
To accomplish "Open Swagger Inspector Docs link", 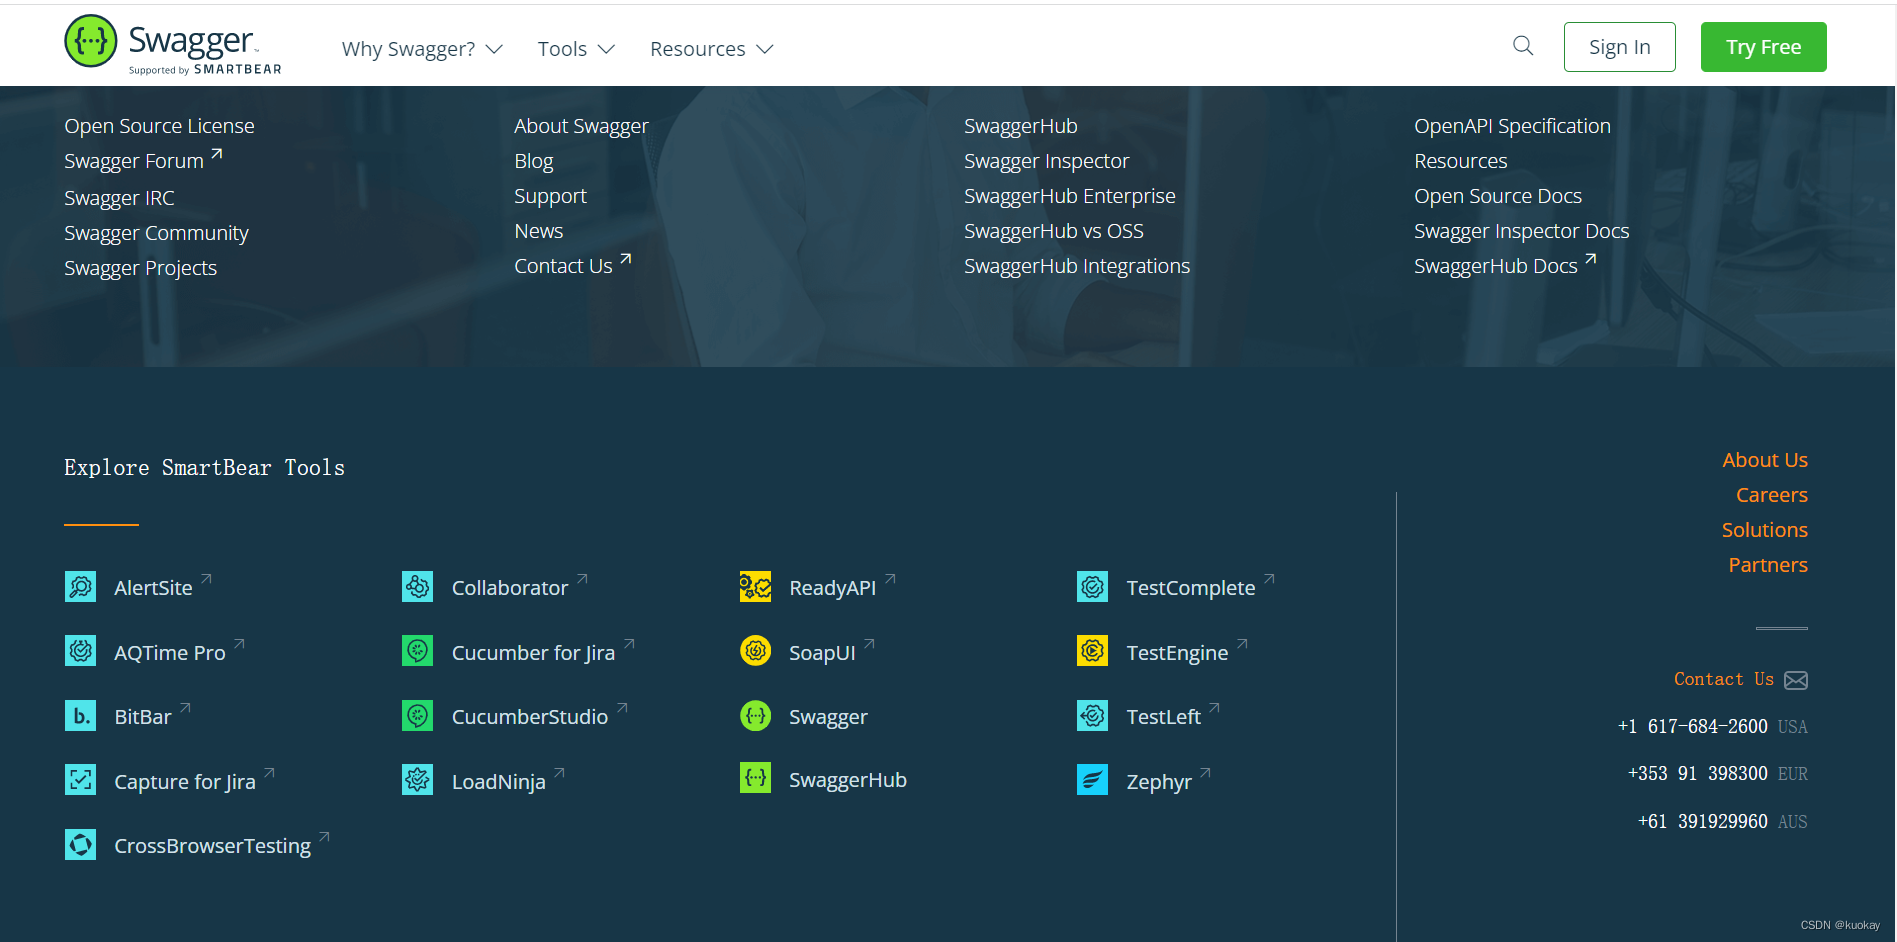I will tap(1522, 231).
